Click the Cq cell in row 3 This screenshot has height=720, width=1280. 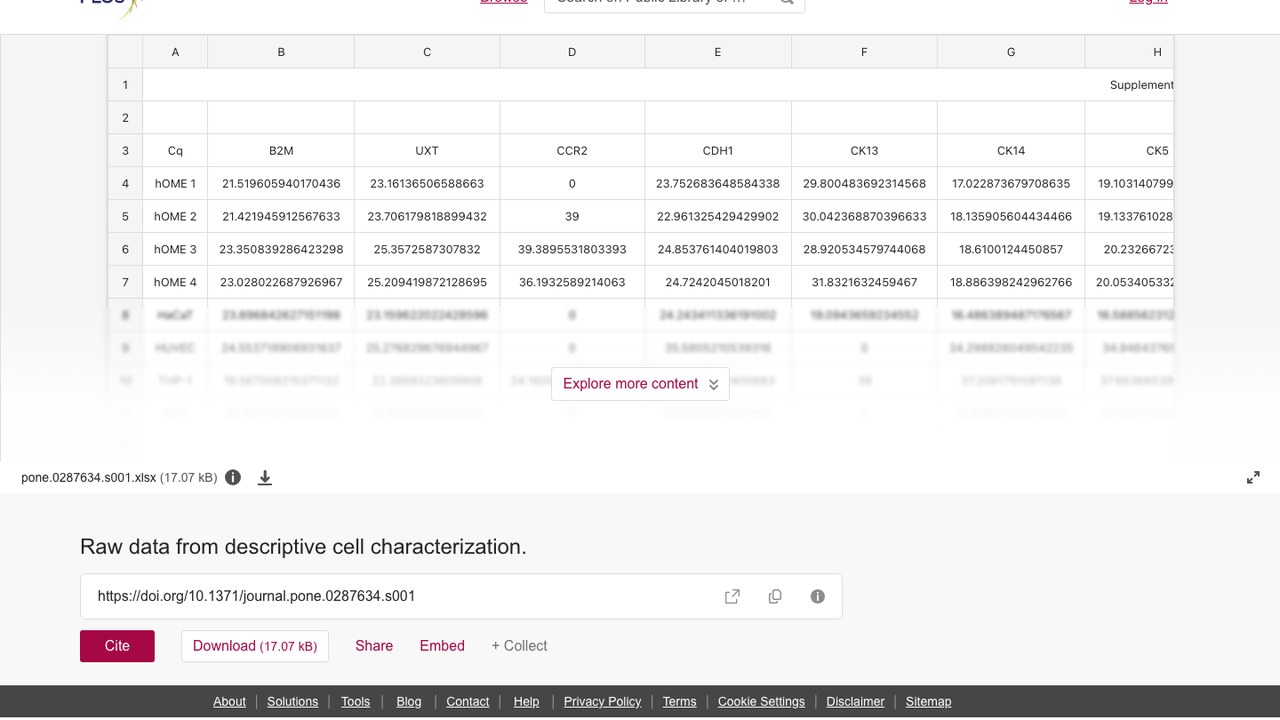tap(175, 151)
